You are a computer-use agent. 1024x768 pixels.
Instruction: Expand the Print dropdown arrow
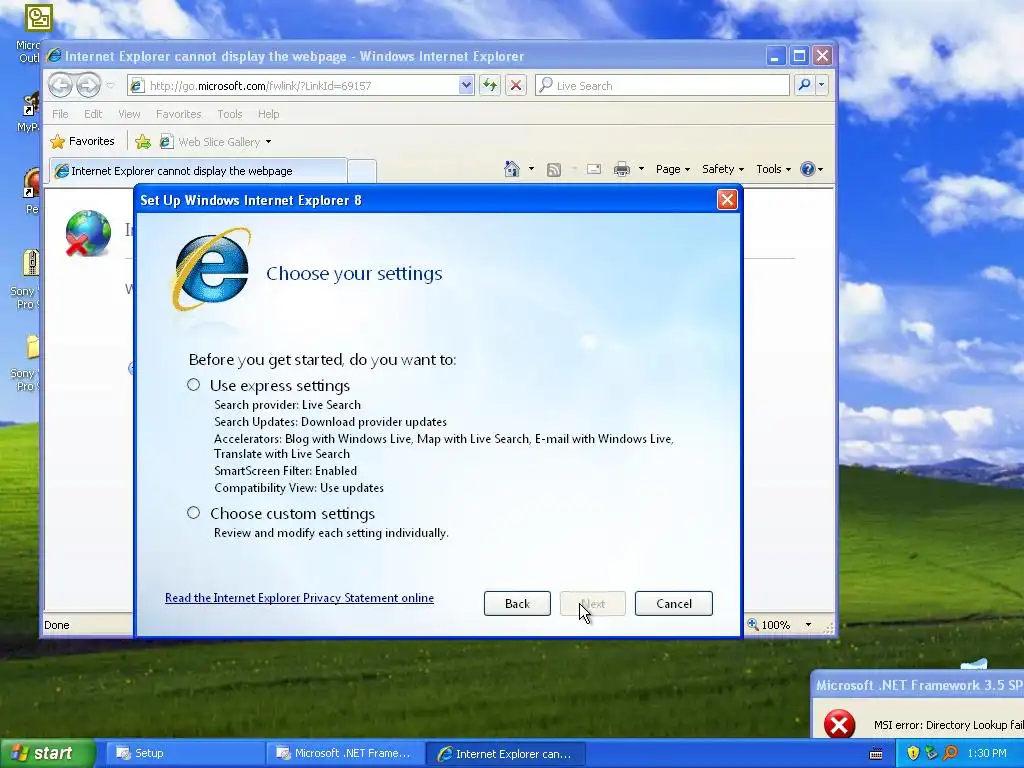pyautogui.click(x=641, y=169)
